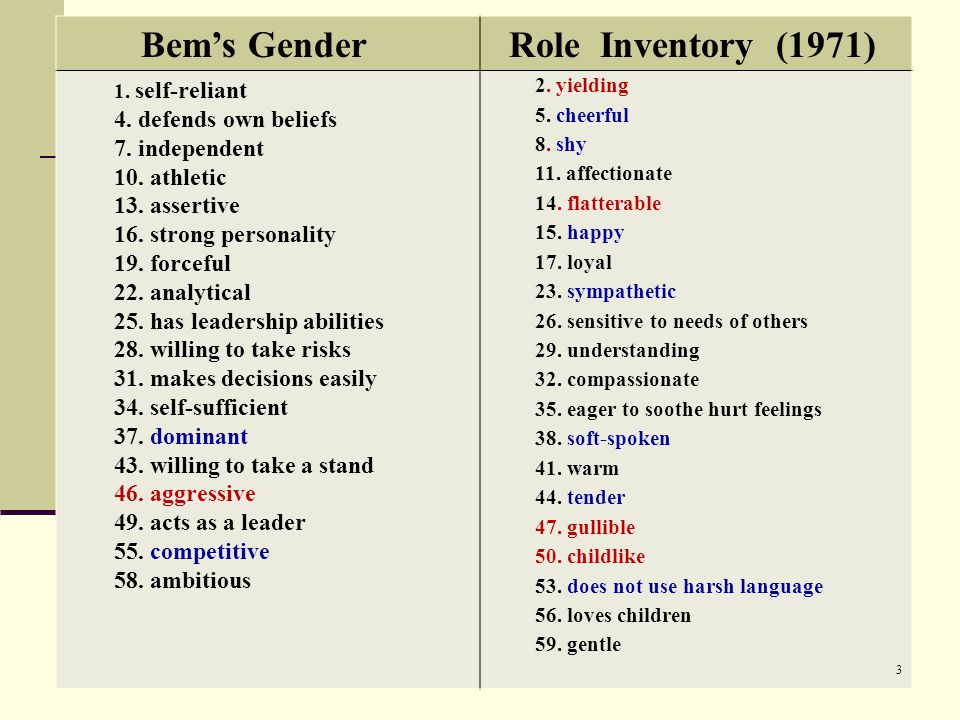Click 'does not use harsh language' text
Viewport: 960px width, 720px height.
[695, 587]
